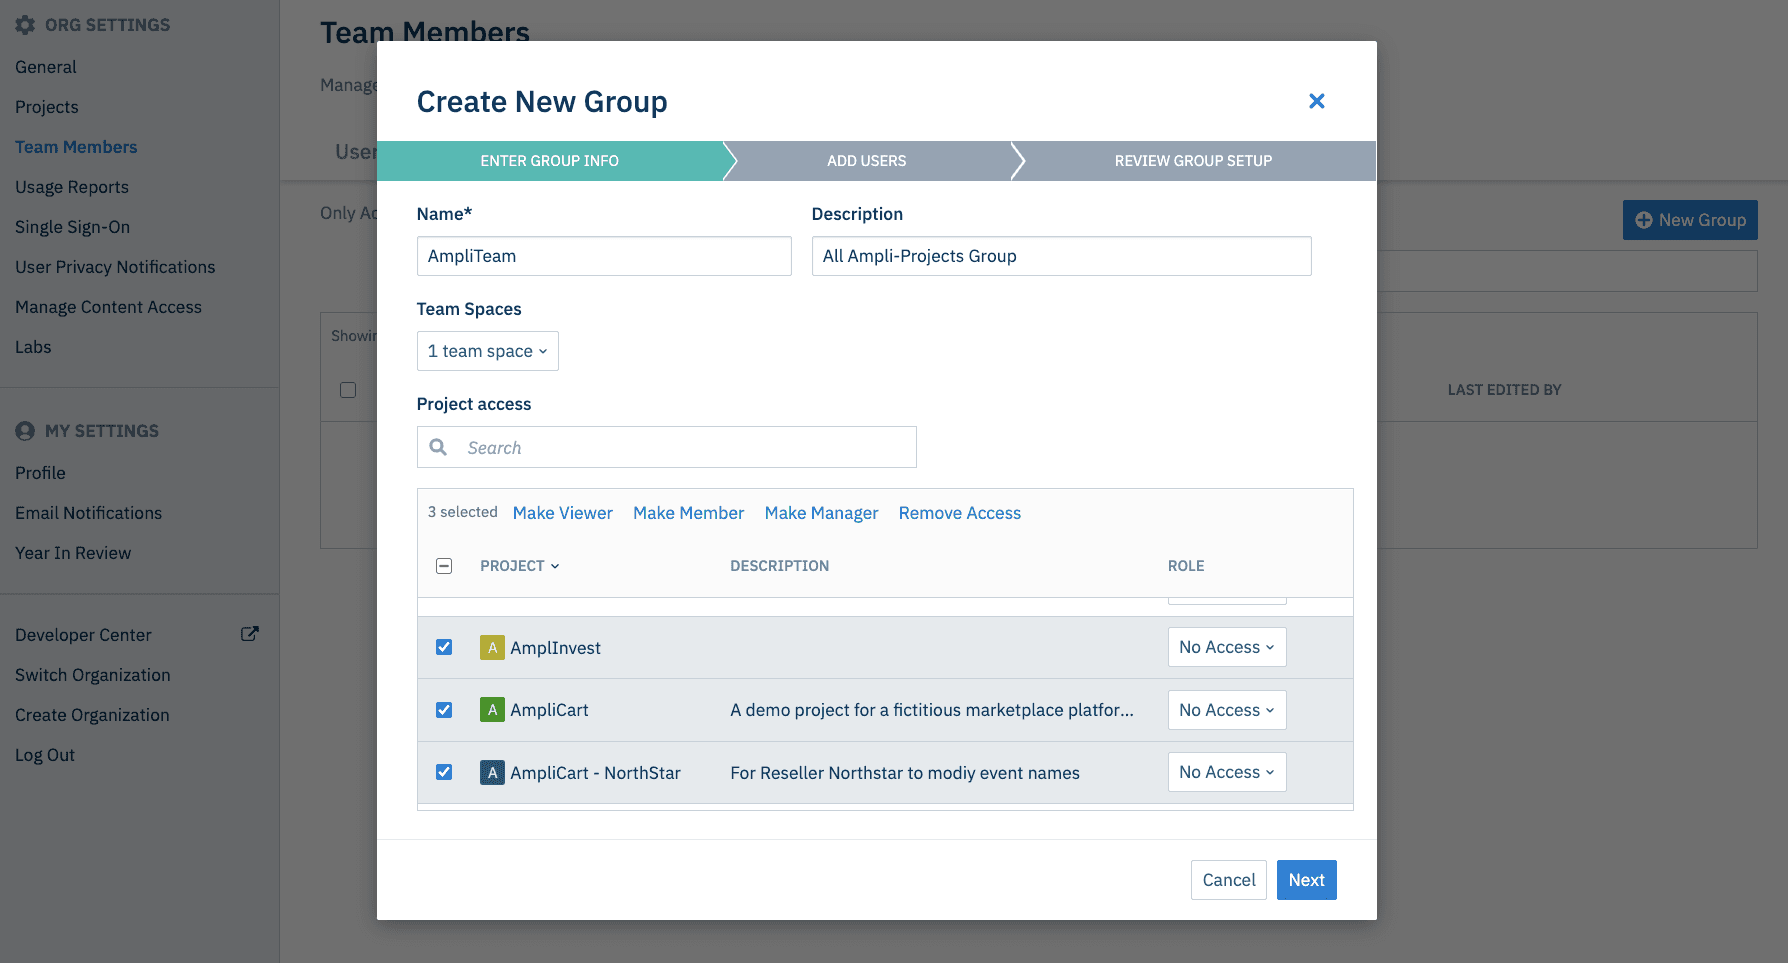Close the Create New Group dialog

pos(1316,101)
